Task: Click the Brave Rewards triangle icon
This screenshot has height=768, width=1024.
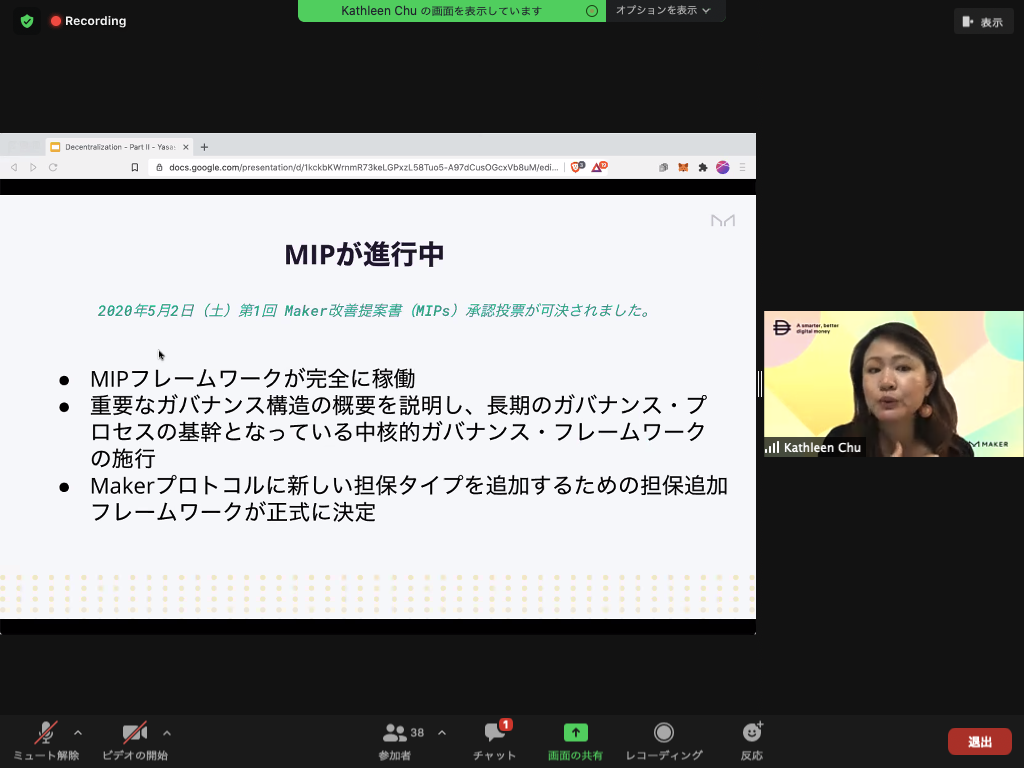Action: point(598,167)
